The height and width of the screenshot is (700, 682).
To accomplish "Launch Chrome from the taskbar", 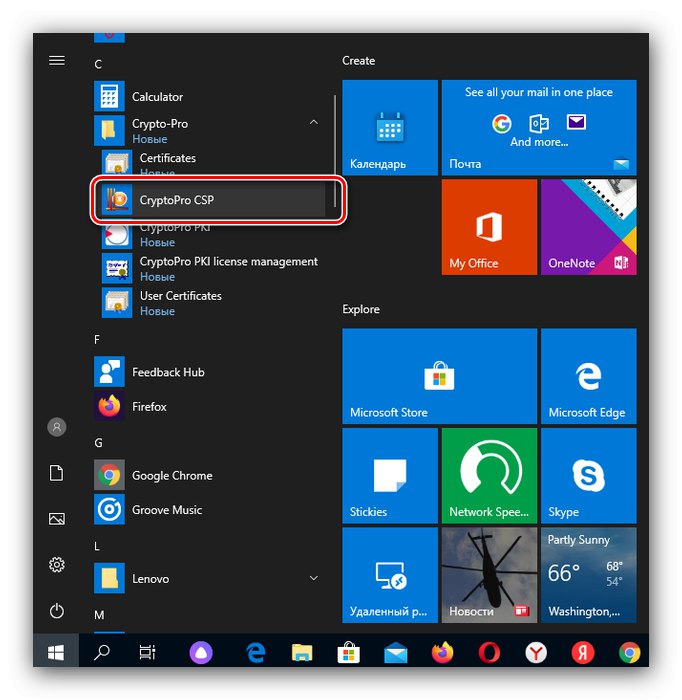I will [x=629, y=652].
